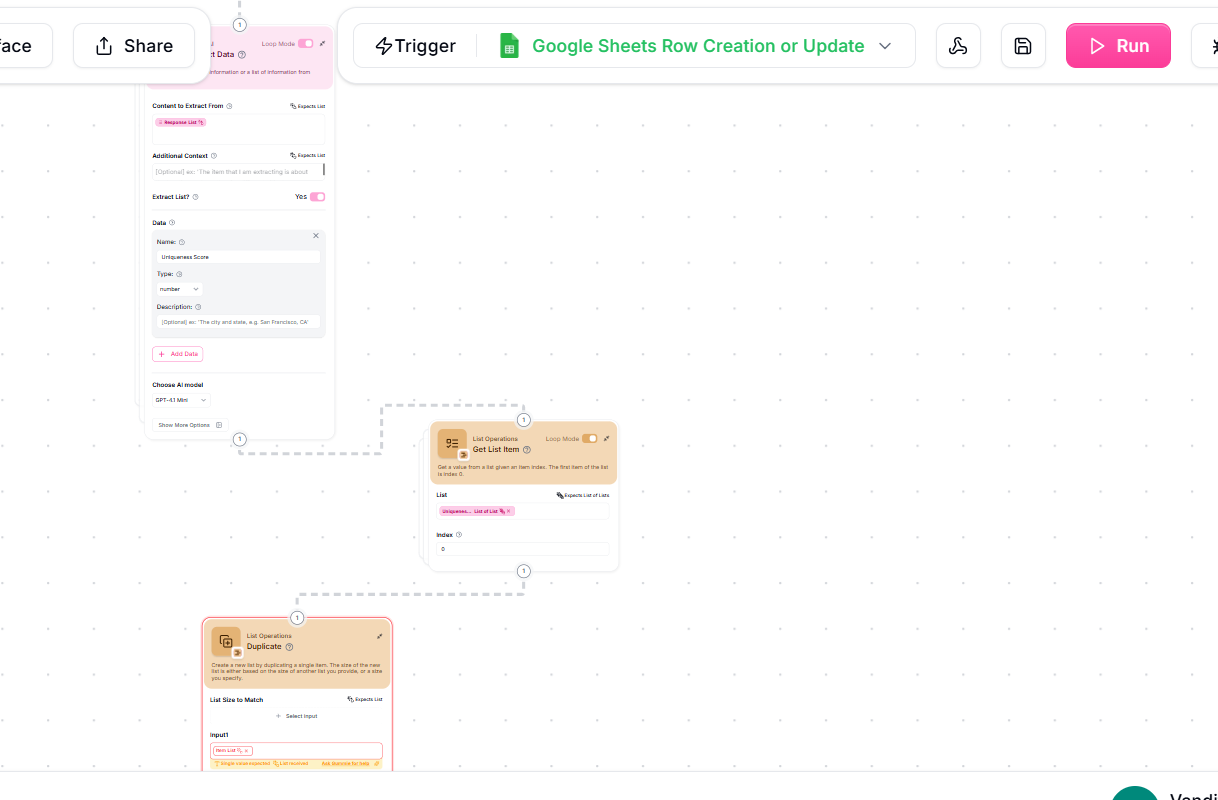Expand Show More Options in Extract Data
This screenshot has height=800, width=1218.
[x=190, y=425]
